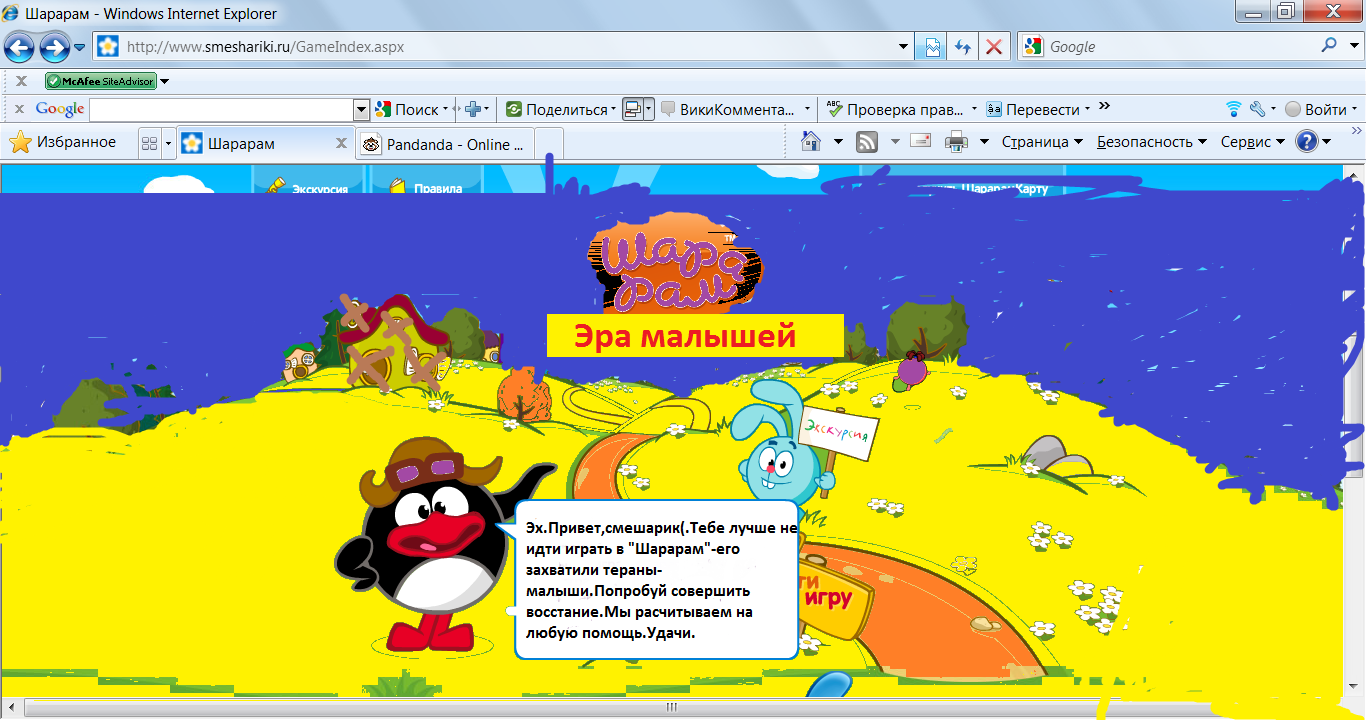This screenshot has height=720, width=1366.
Task: Click the horizontal scrollbar left arrow
Action: (x=13, y=709)
